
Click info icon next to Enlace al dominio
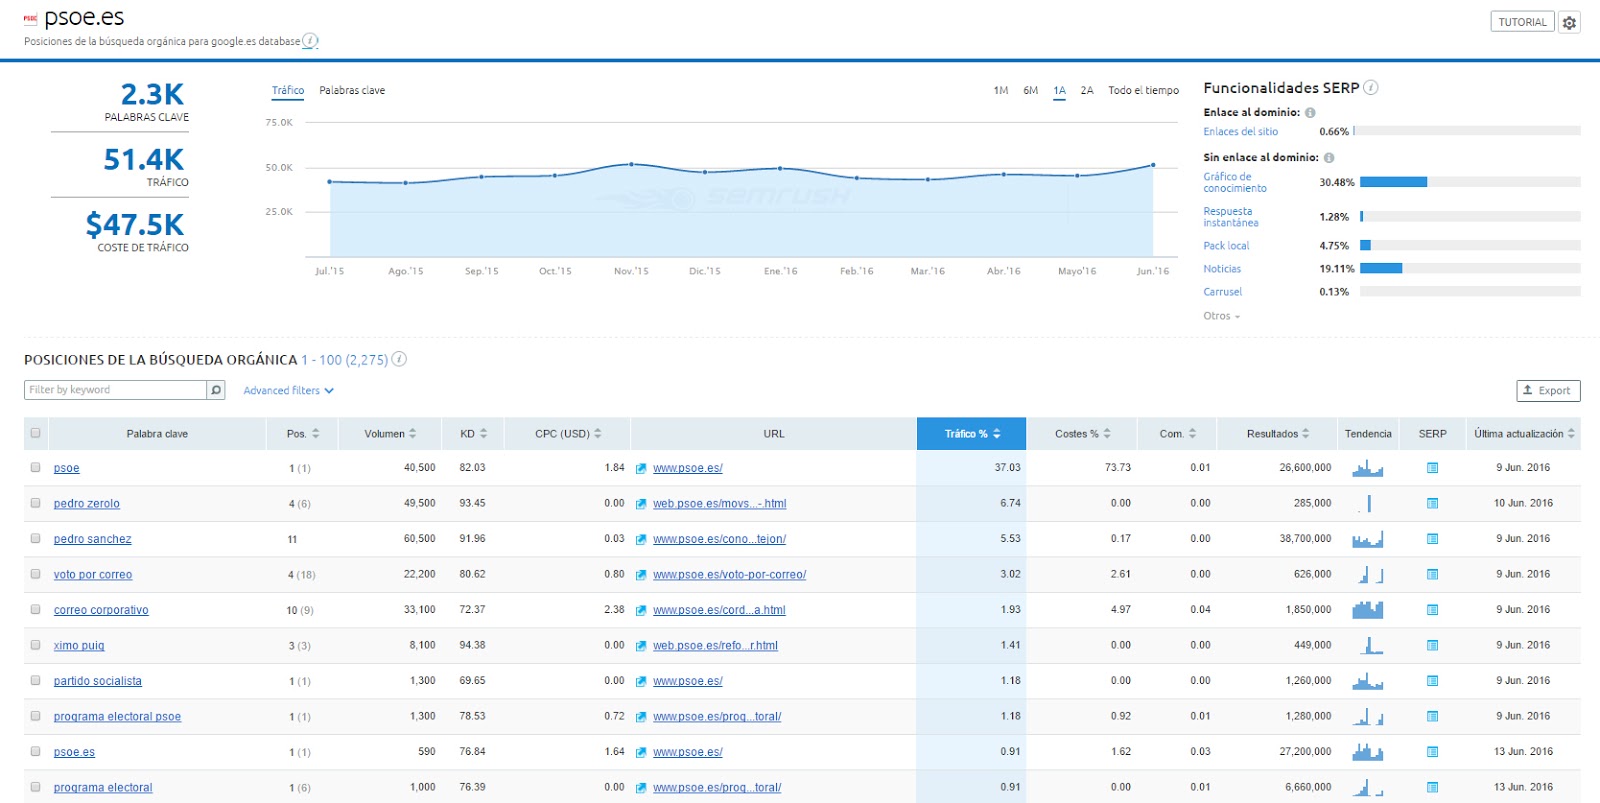tap(1310, 113)
